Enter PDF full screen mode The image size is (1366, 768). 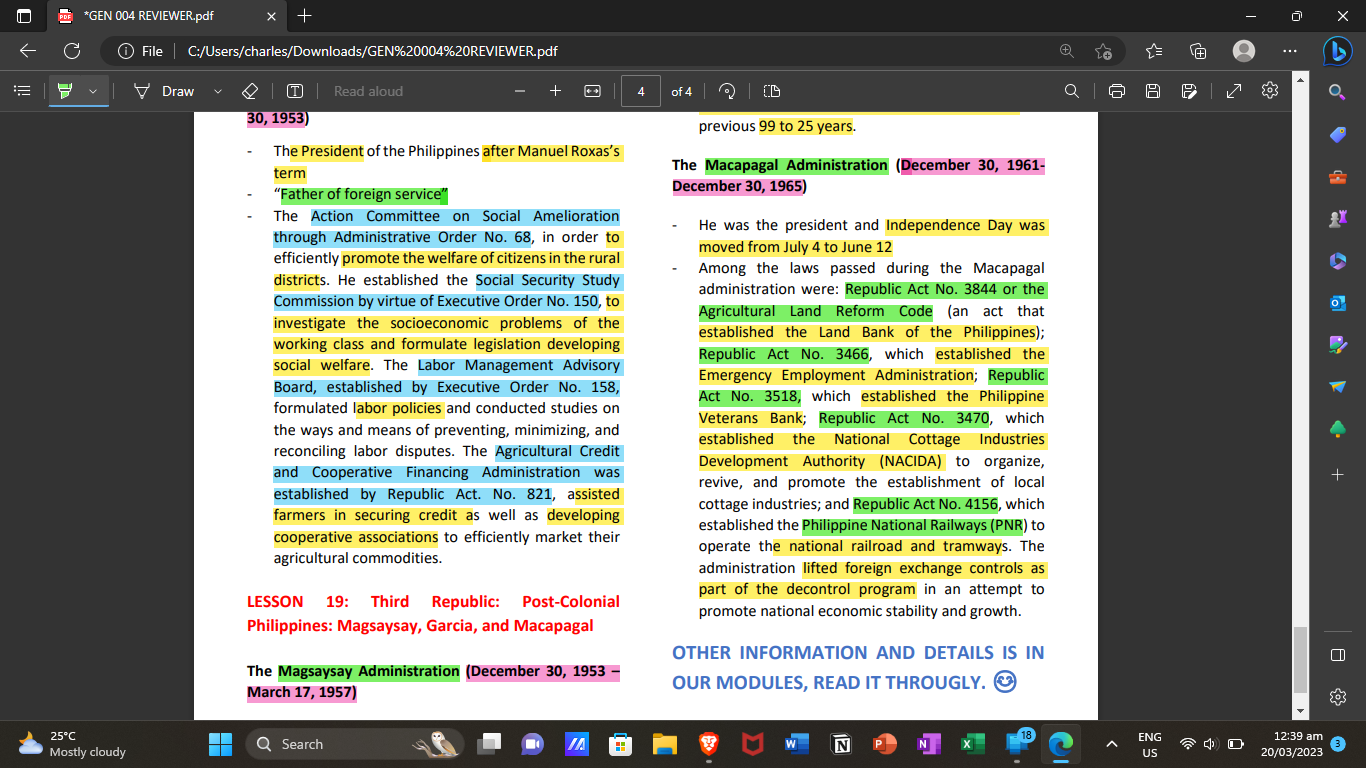1234,91
